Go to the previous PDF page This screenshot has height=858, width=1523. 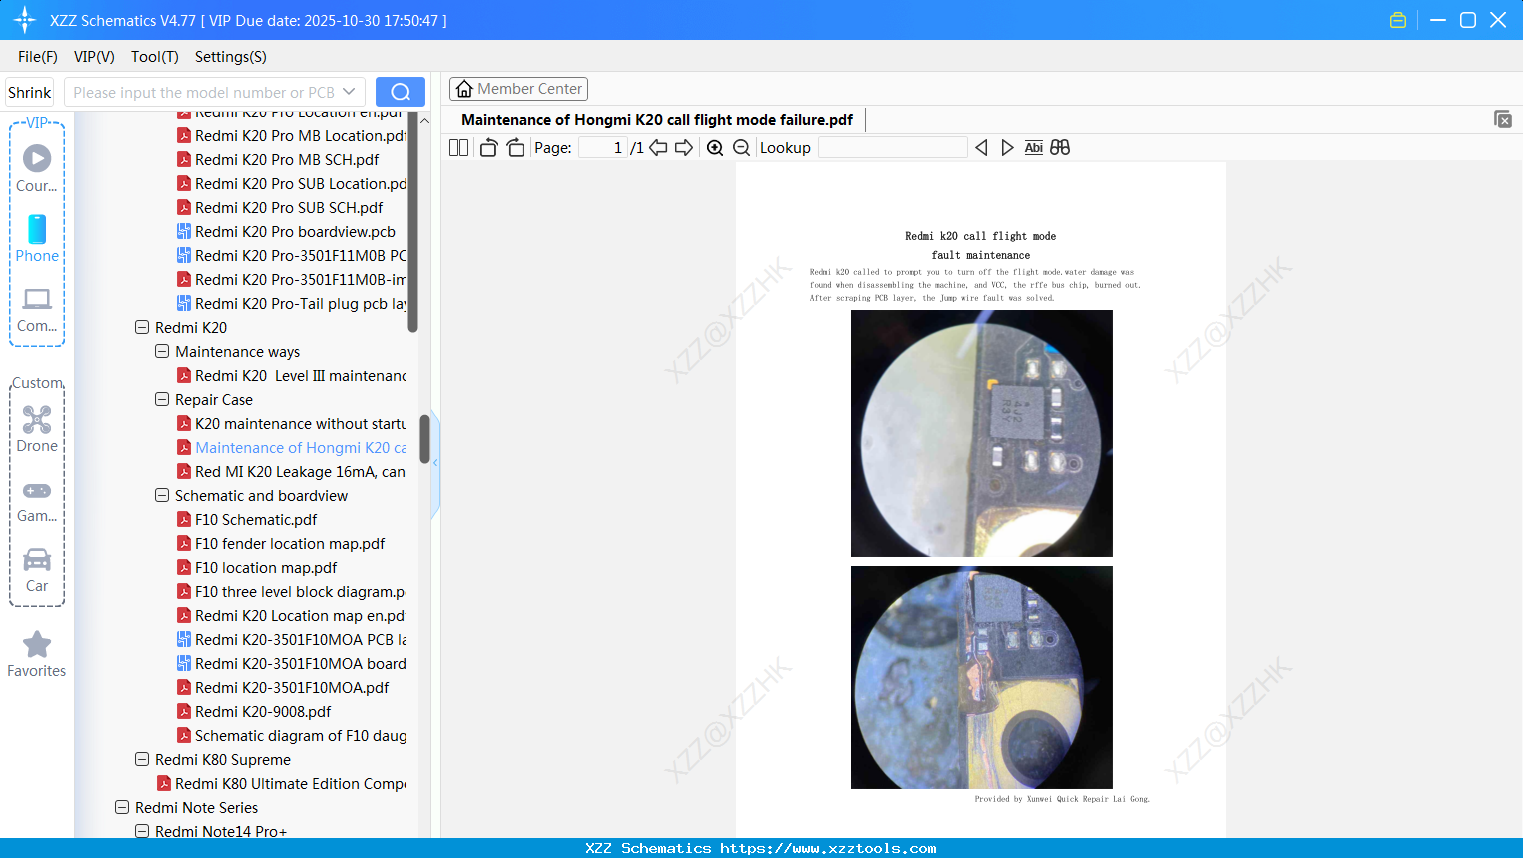(x=658, y=148)
